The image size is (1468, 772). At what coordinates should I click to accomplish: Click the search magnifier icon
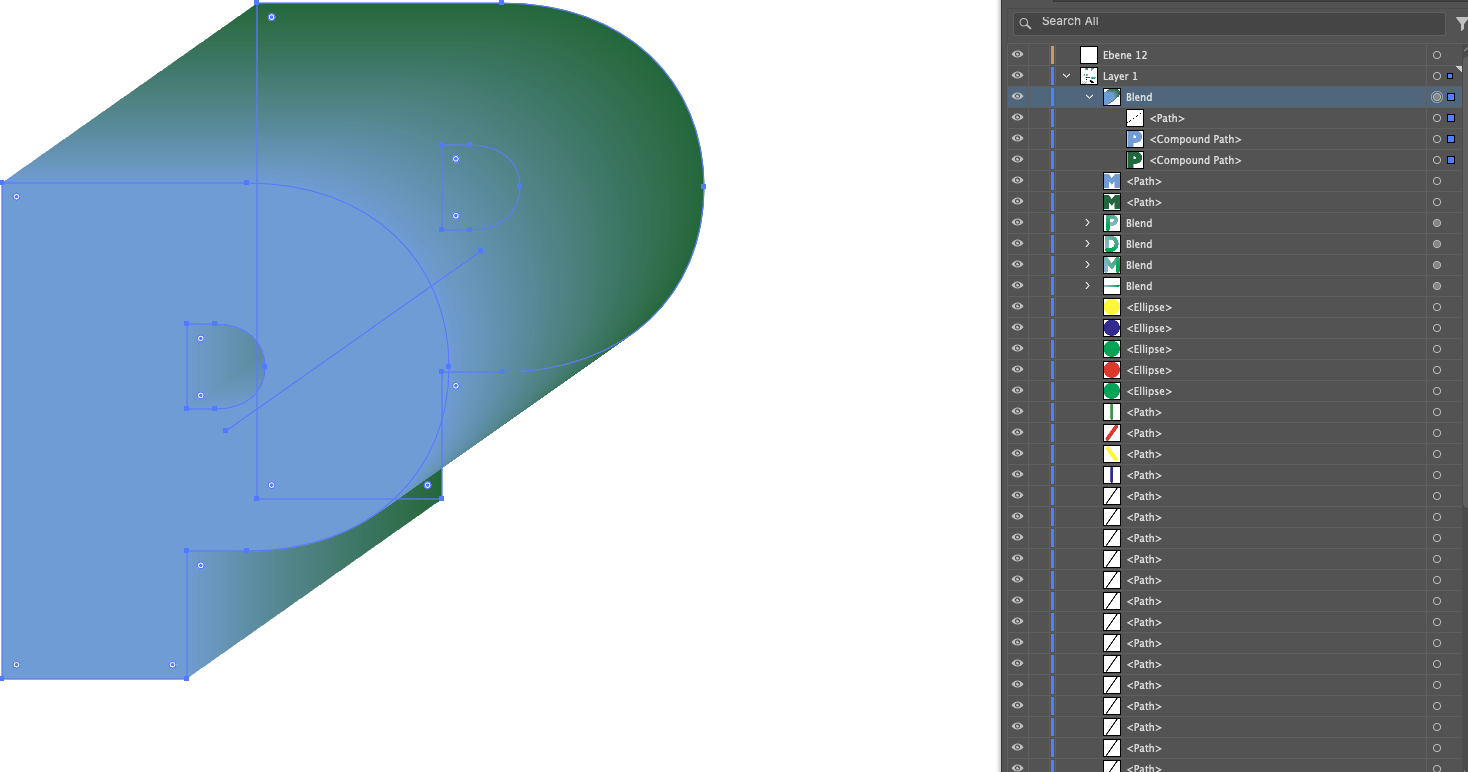[1025, 22]
